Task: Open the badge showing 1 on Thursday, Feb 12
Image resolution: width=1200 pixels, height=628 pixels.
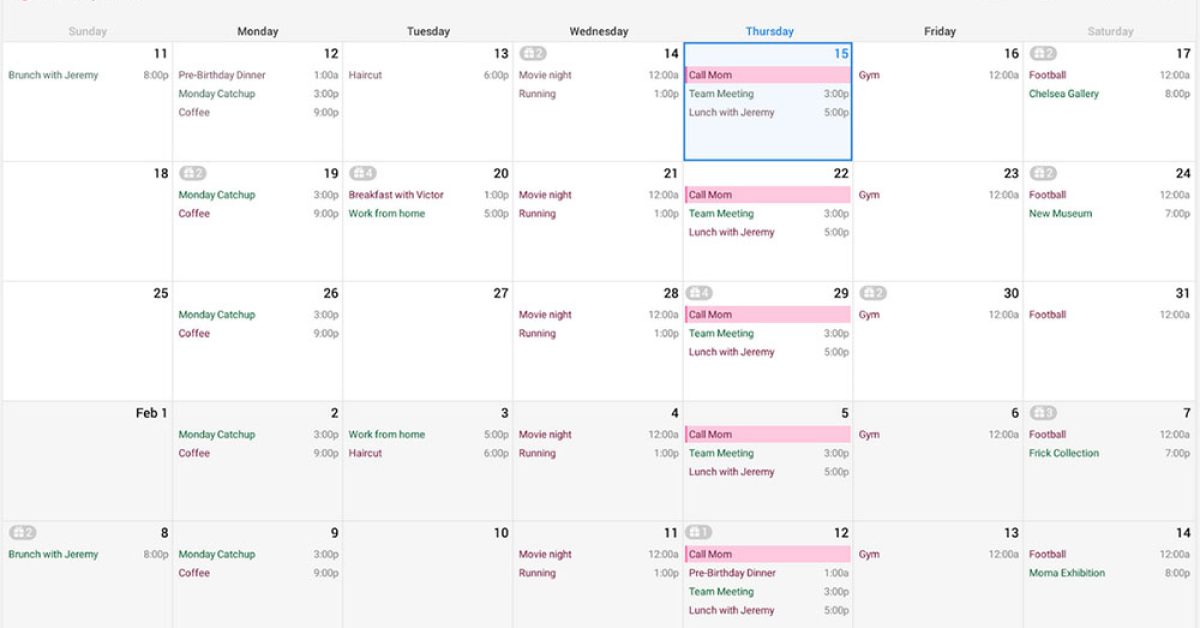Action: pyautogui.click(x=699, y=533)
